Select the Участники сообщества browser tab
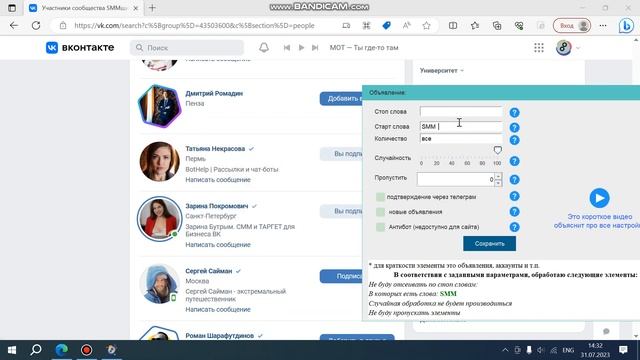 coord(83,8)
